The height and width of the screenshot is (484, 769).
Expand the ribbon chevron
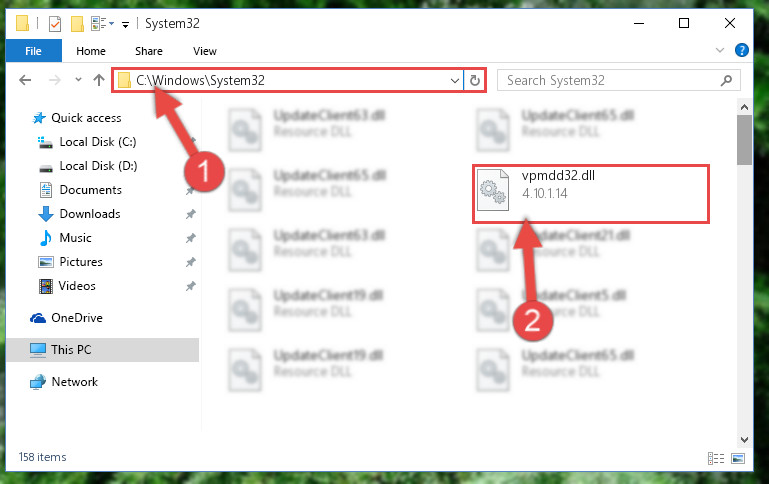(x=719, y=50)
